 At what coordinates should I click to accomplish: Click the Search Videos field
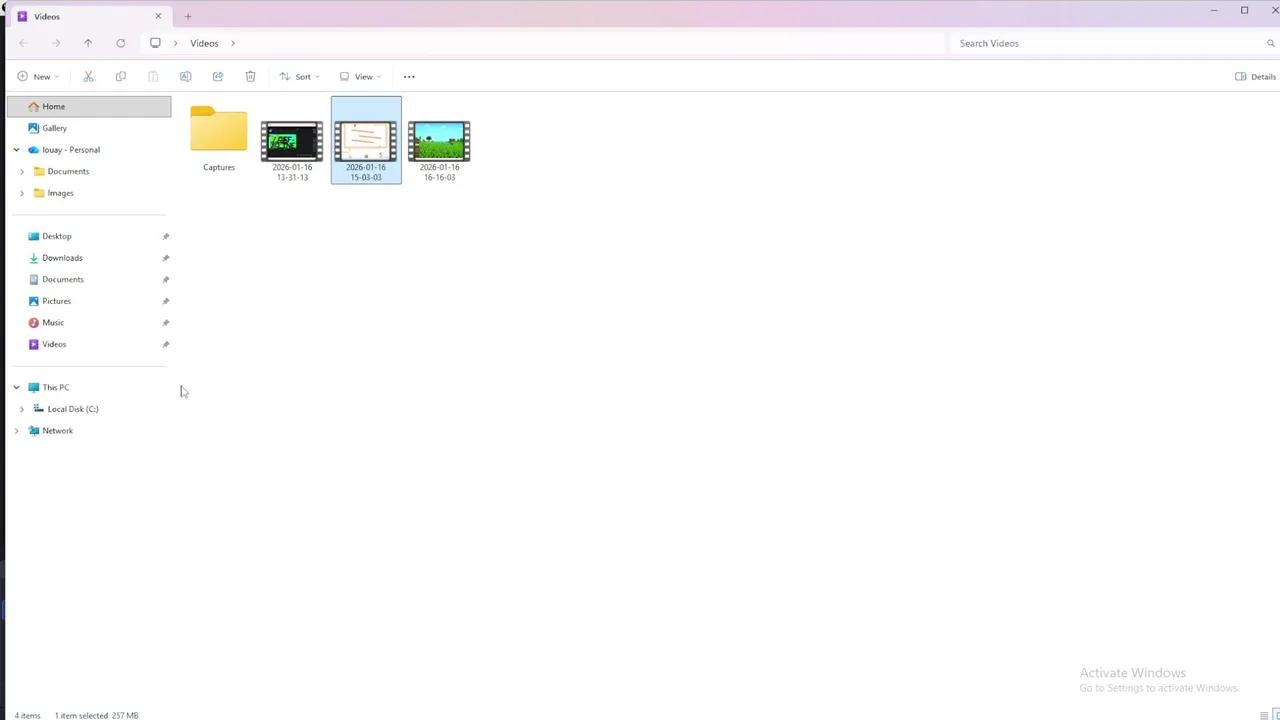[1108, 43]
